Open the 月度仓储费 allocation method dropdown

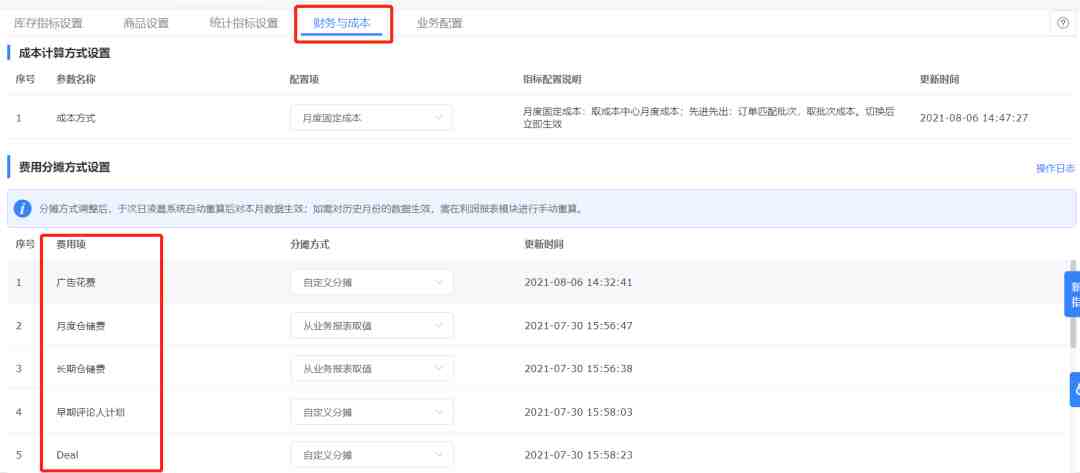point(371,326)
